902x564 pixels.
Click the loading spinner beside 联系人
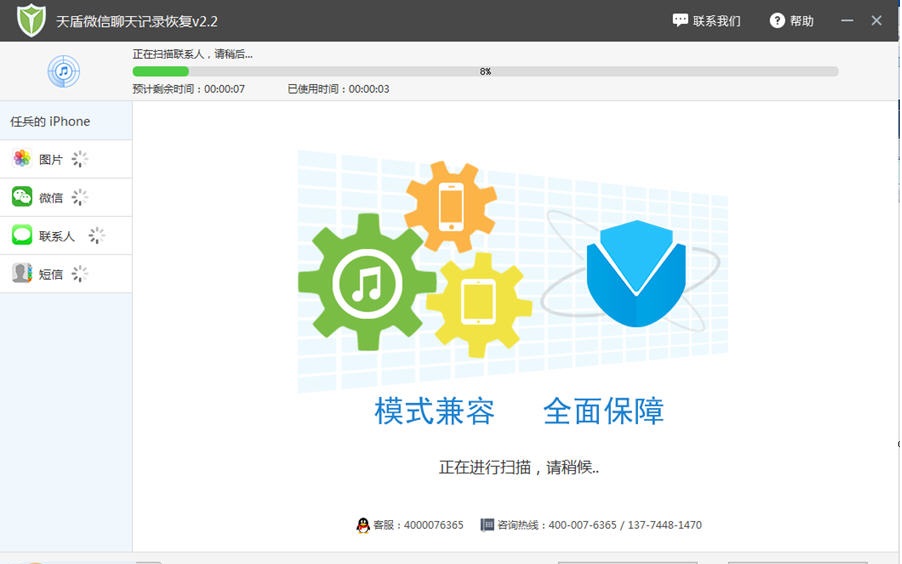tap(97, 235)
